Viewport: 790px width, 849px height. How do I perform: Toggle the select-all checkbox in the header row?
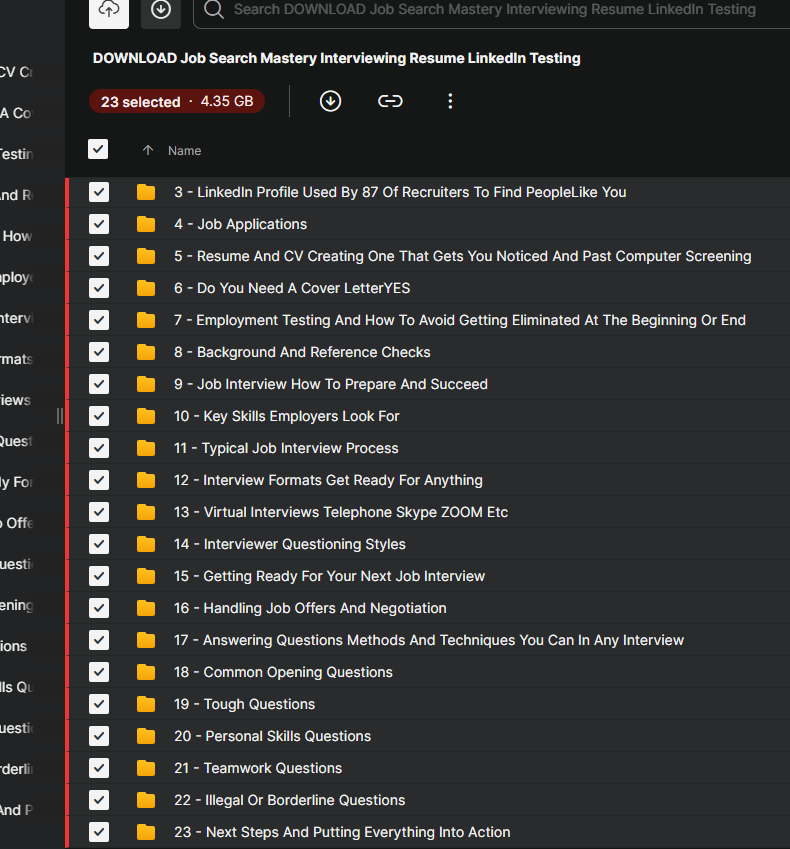tap(98, 150)
